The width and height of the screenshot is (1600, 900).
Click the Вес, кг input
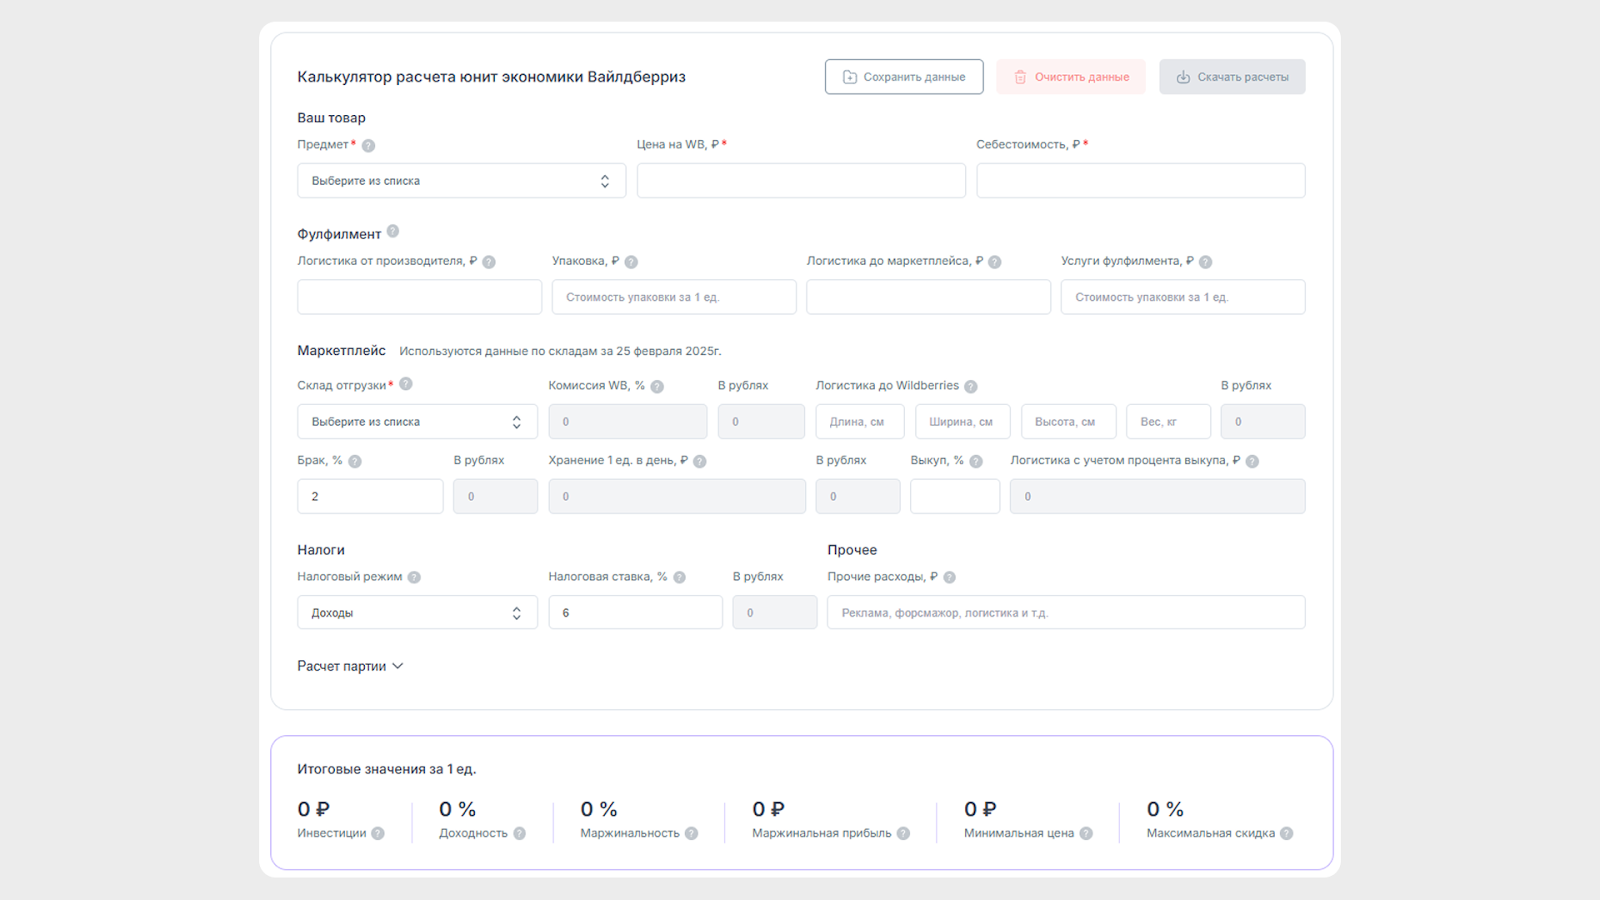(x=1168, y=422)
